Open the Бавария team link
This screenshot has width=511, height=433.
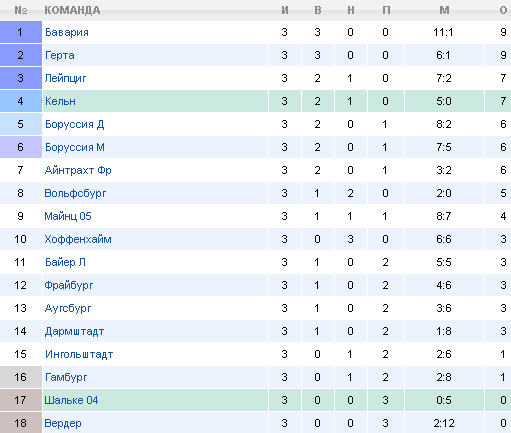coord(67,32)
